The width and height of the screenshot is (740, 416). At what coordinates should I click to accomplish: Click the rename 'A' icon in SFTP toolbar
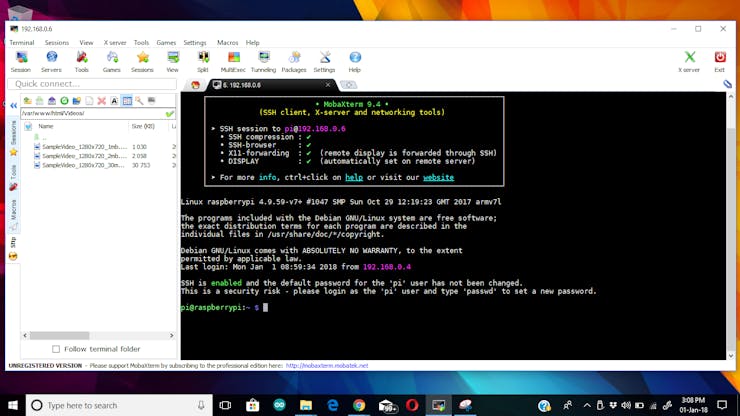coord(114,101)
